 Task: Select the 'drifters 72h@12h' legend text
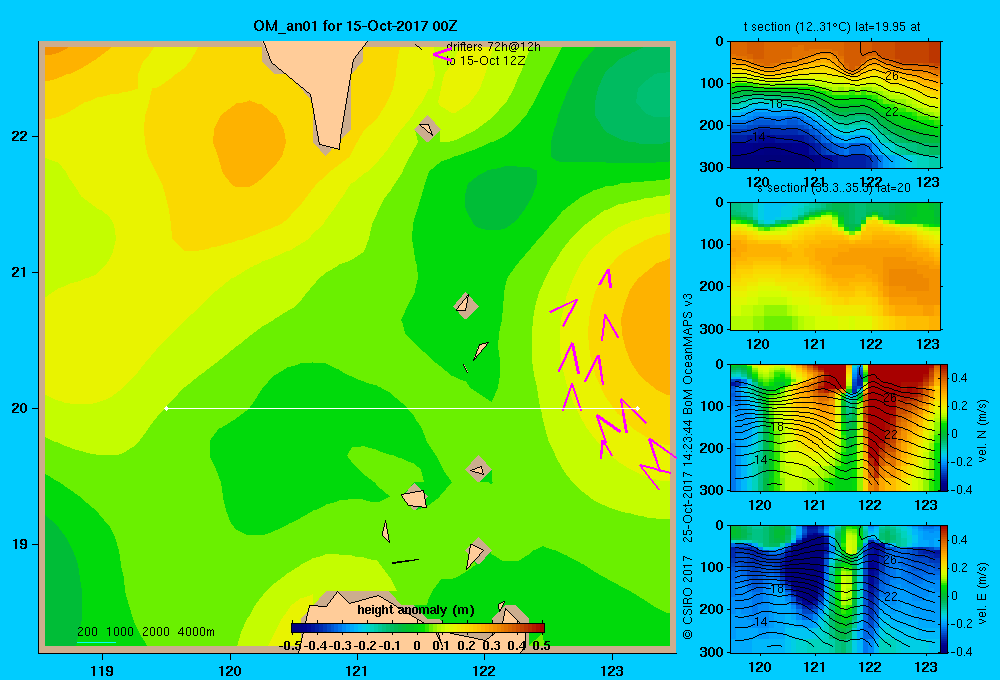[x=493, y=47]
